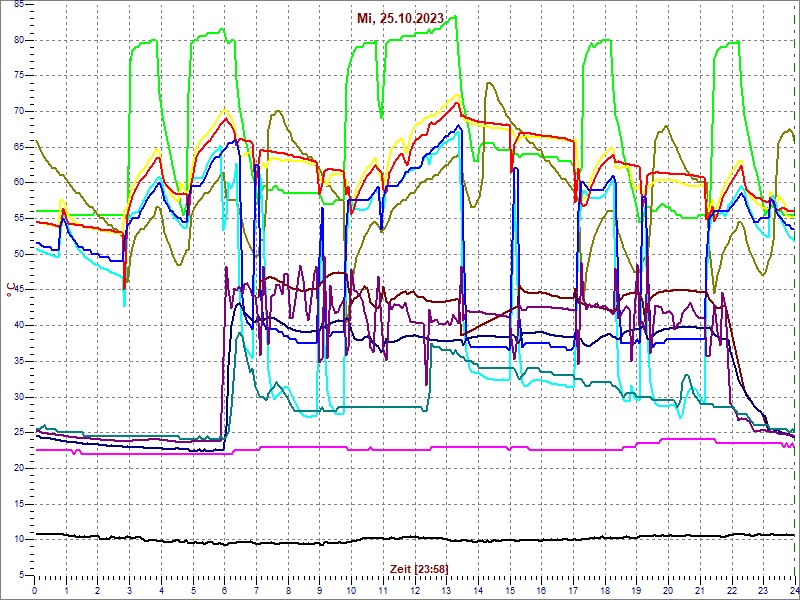
Task: Select the 35 label on the temperature axis
Action: tap(19, 361)
